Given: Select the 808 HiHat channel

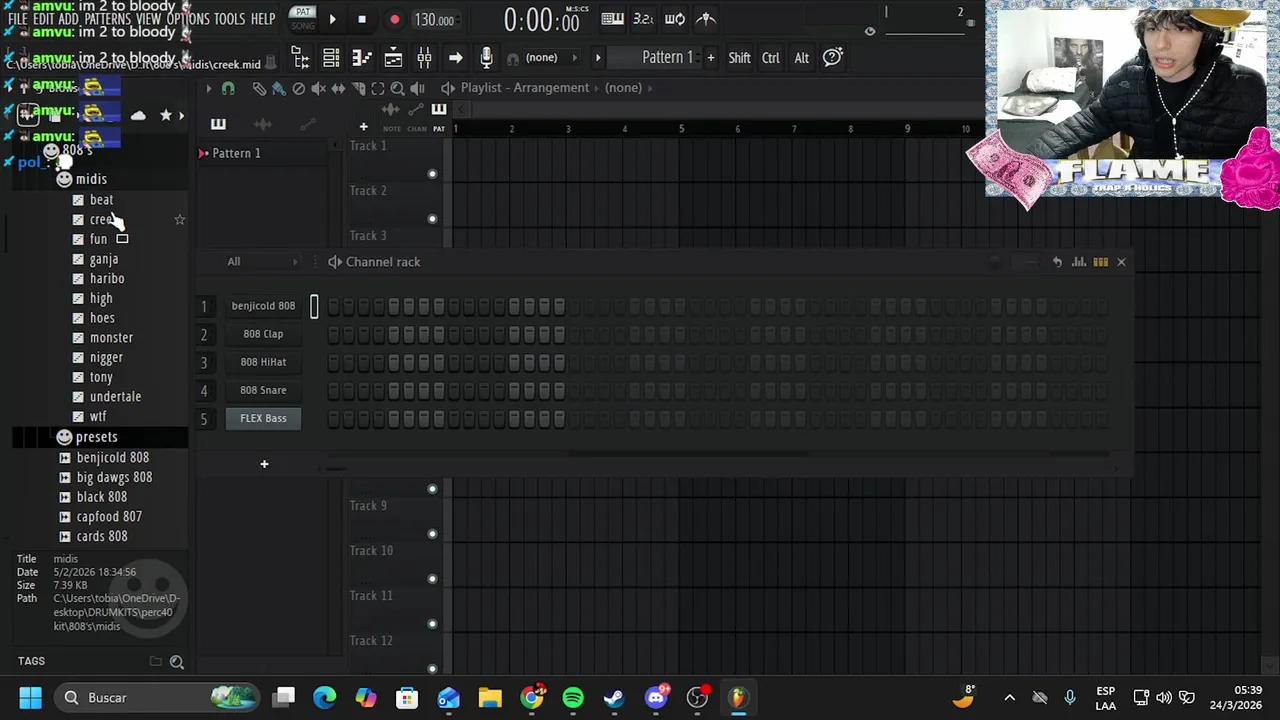Looking at the screenshot, I should point(263,362).
